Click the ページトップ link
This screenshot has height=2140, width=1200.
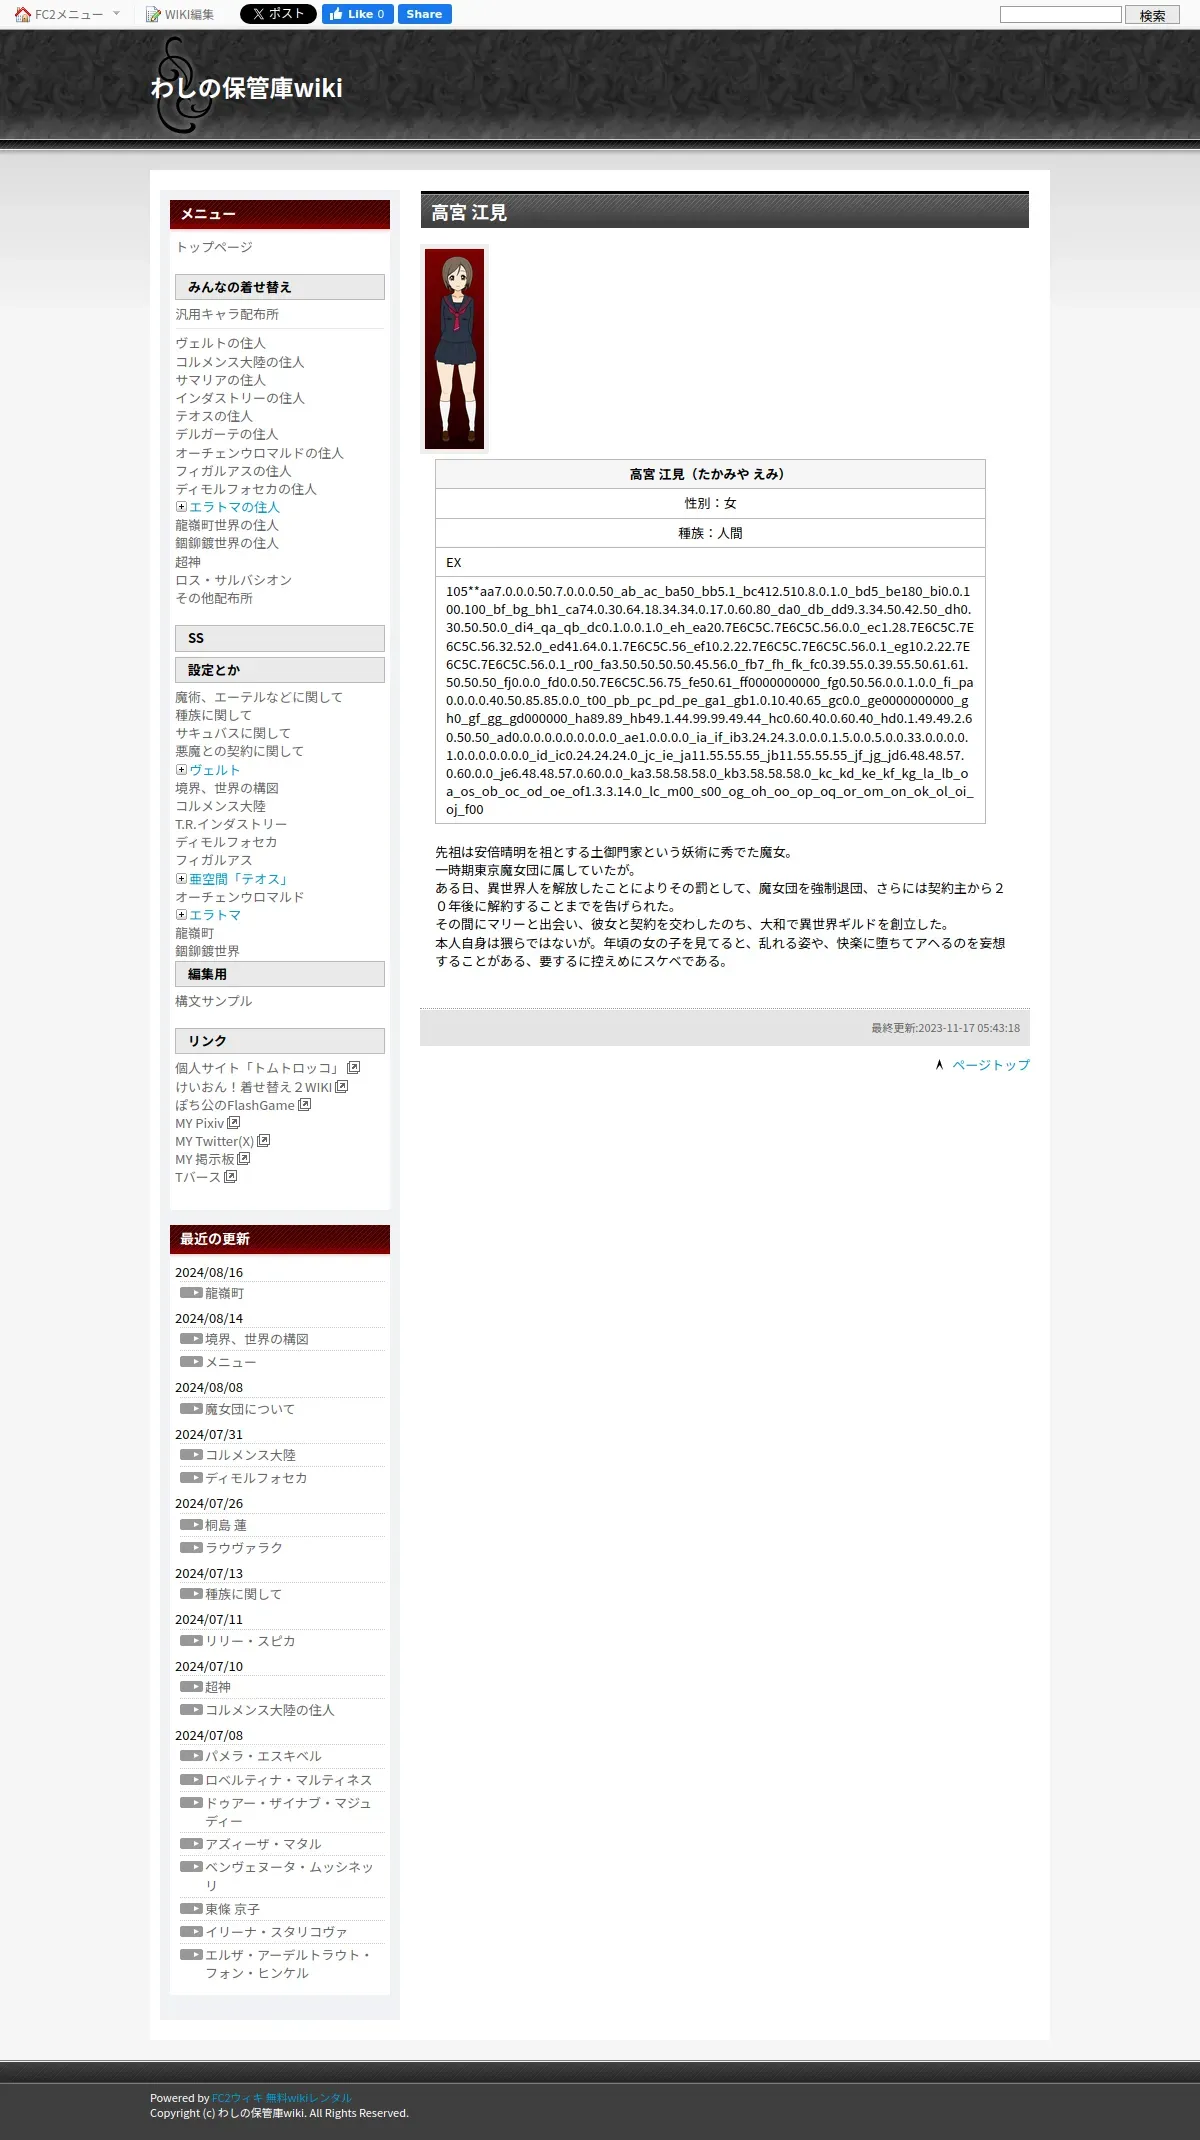(991, 1065)
